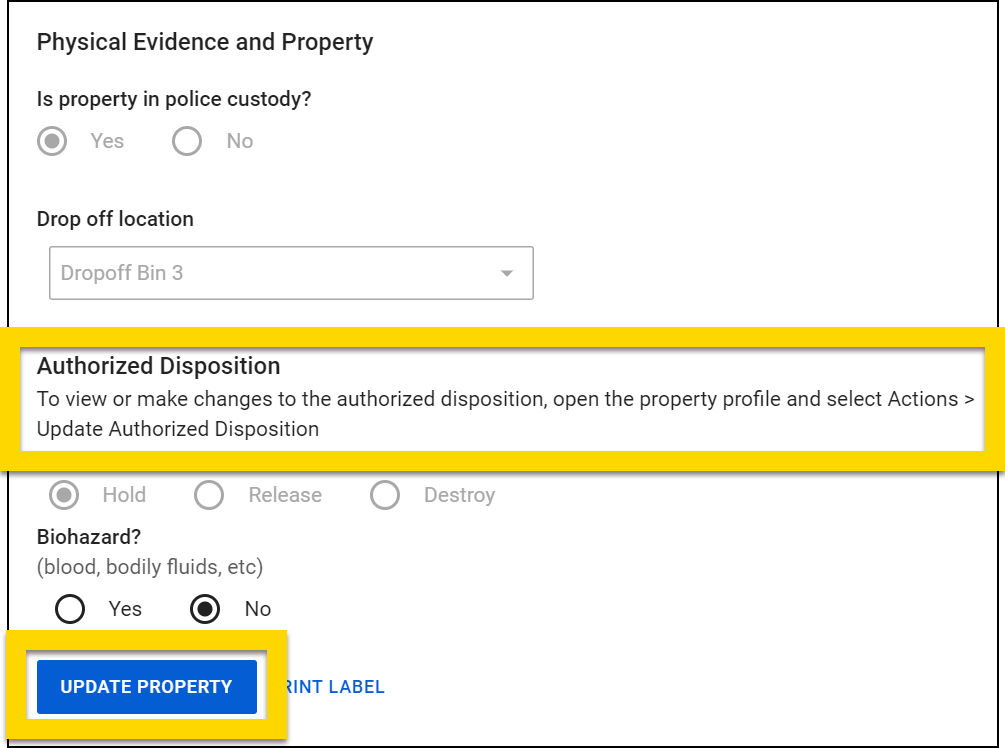Click the dropdown caret arrow icon

(505, 272)
